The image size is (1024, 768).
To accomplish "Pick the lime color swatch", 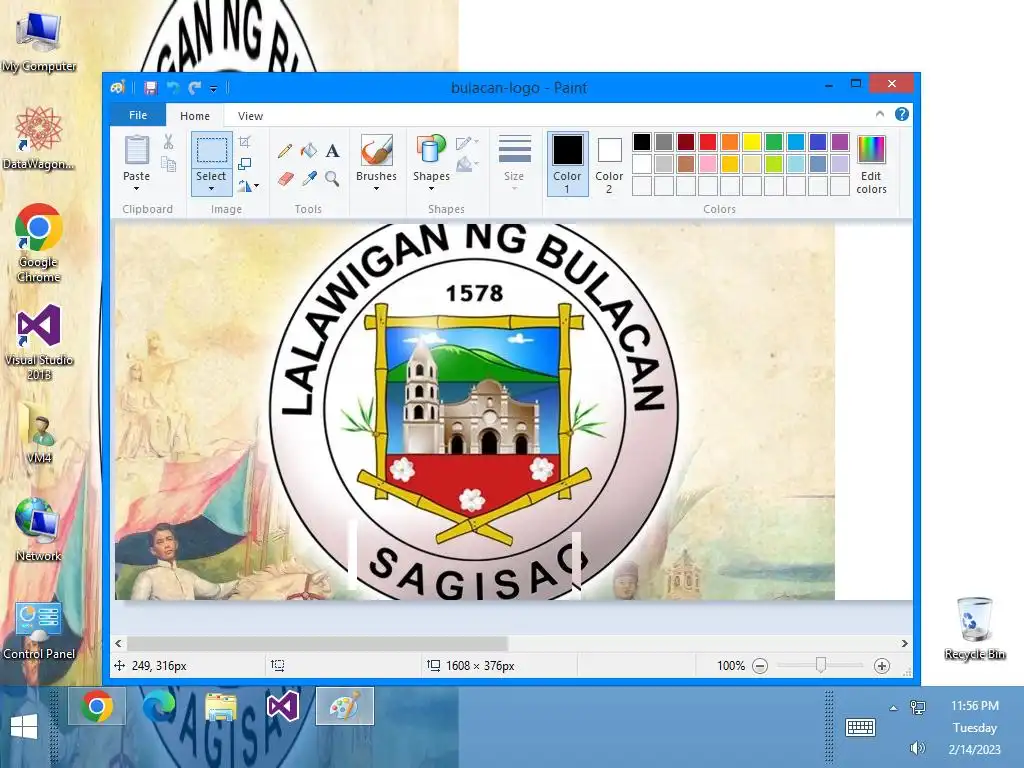I will pos(774,164).
